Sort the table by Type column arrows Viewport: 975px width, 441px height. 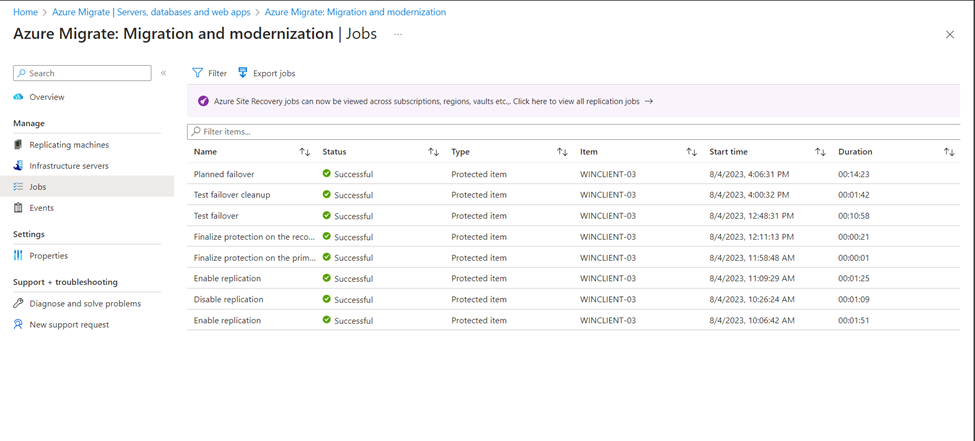(562, 152)
